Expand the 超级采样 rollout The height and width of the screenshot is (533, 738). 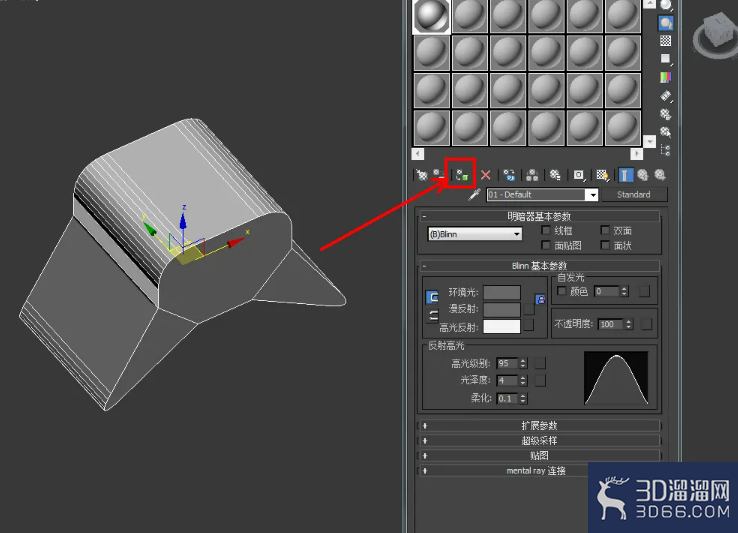pyautogui.click(x=539, y=441)
